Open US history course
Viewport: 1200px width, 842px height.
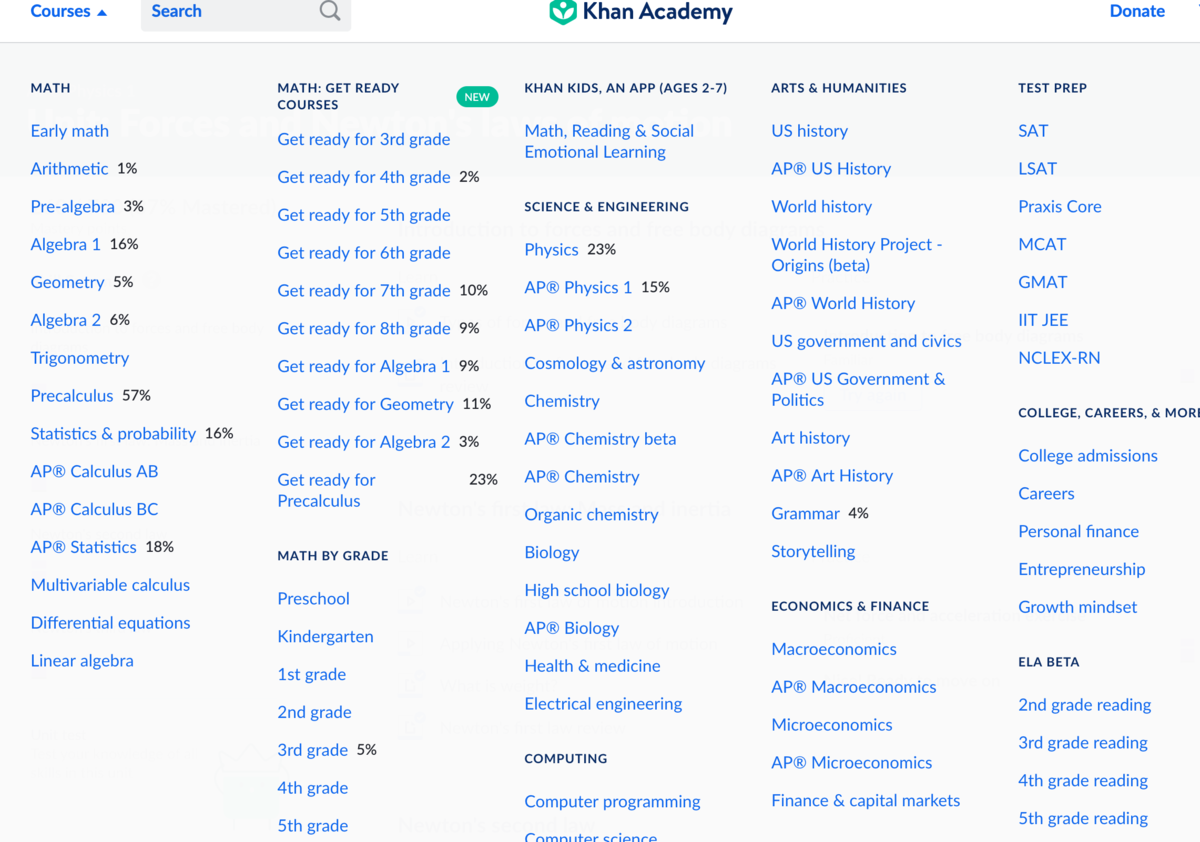coord(809,131)
